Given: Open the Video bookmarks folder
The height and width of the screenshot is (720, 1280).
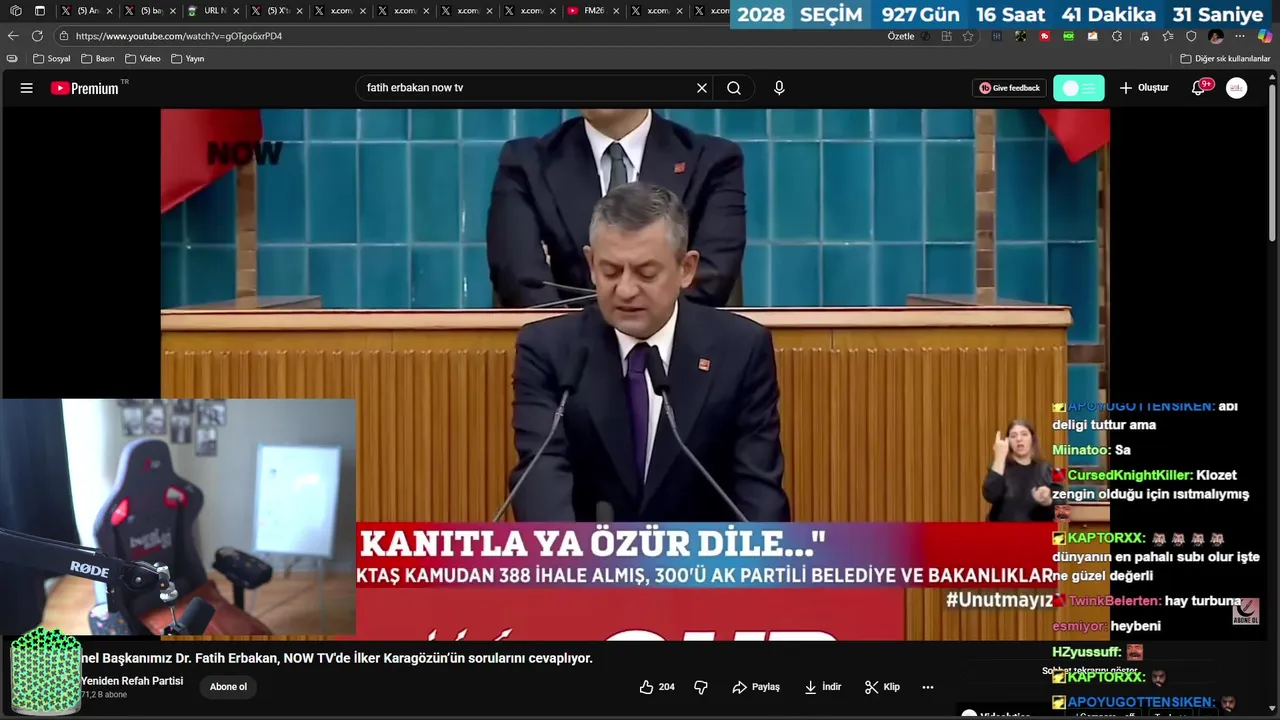Looking at the screenshot, I should (x=143, y=59).
